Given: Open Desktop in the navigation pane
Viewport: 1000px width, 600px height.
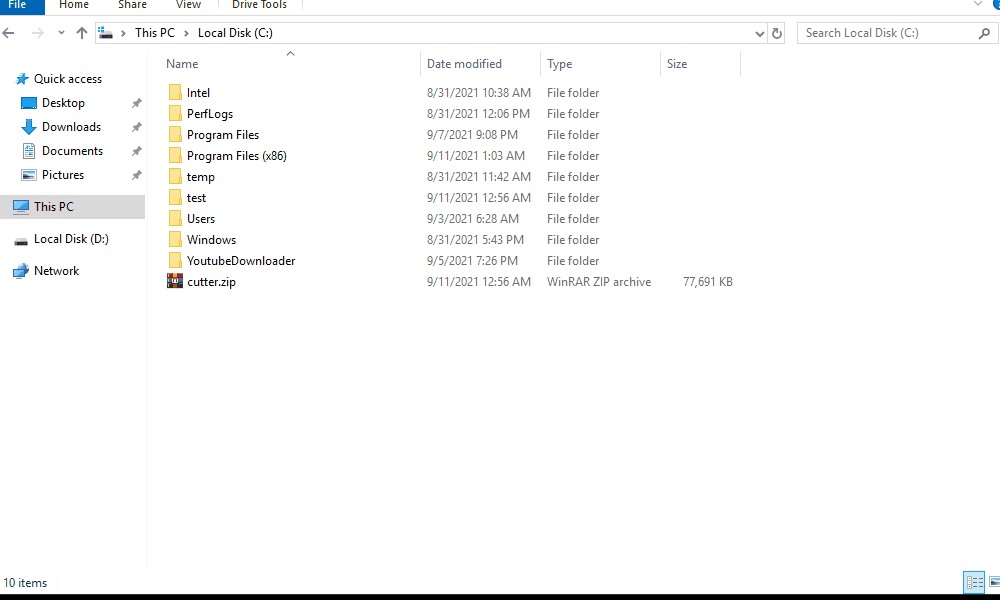Looking at the screenshot, I should point(63,103).
